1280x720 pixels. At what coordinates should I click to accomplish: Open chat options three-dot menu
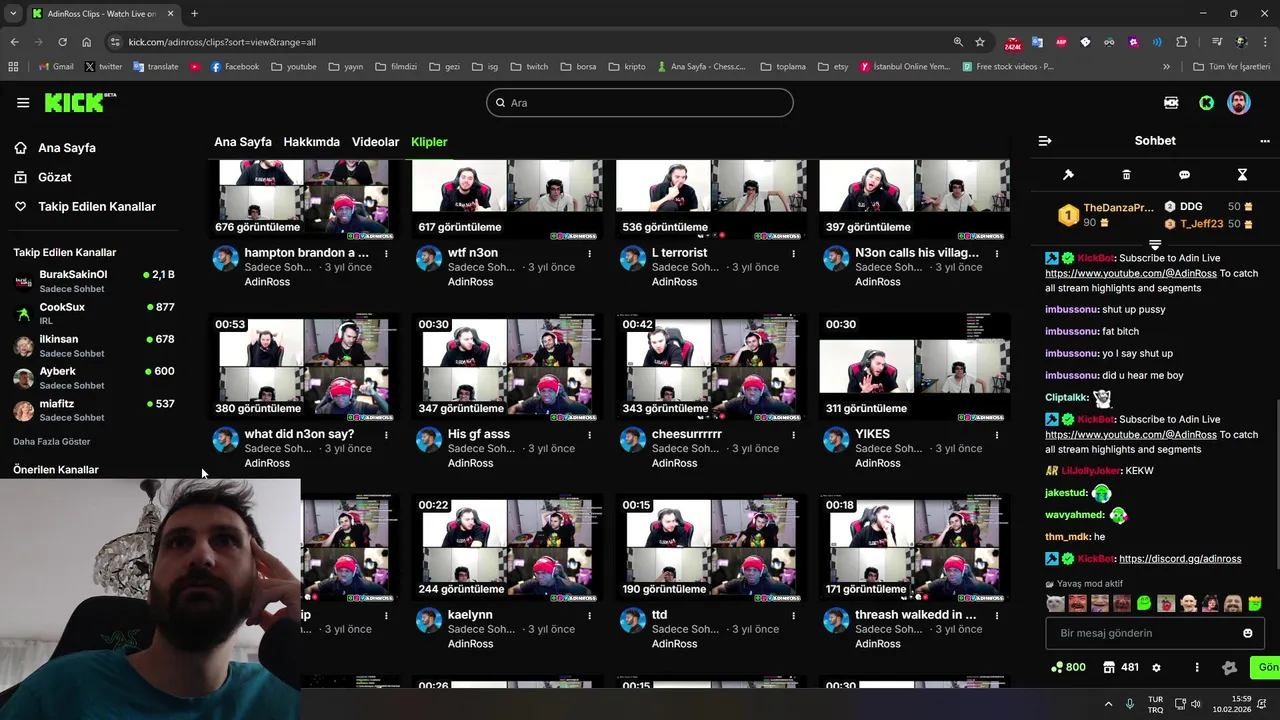pyautogui.click(x=1264, y=141)
